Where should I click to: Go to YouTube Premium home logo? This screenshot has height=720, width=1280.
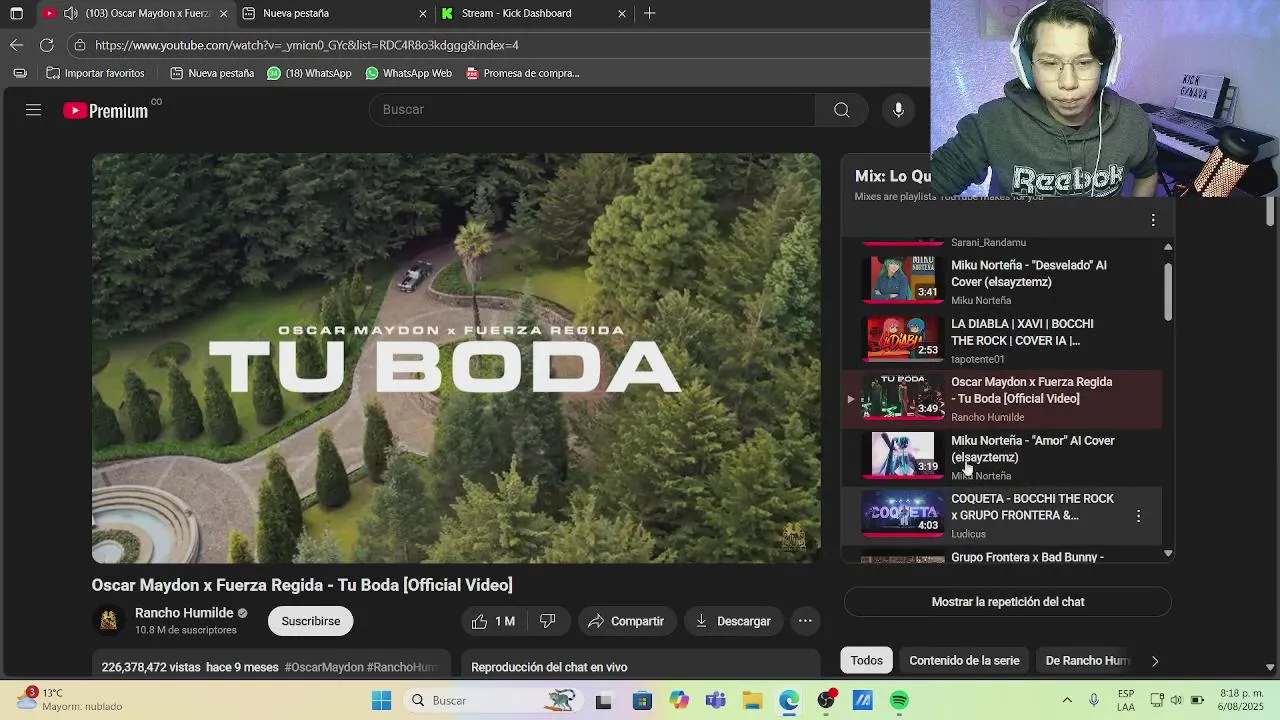pos(106,110)
